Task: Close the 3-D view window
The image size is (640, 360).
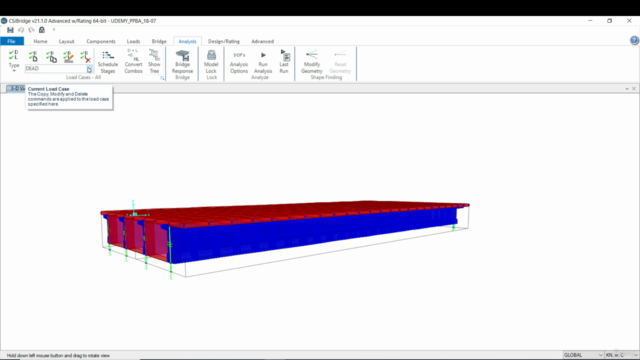Action: click(634, 89)
